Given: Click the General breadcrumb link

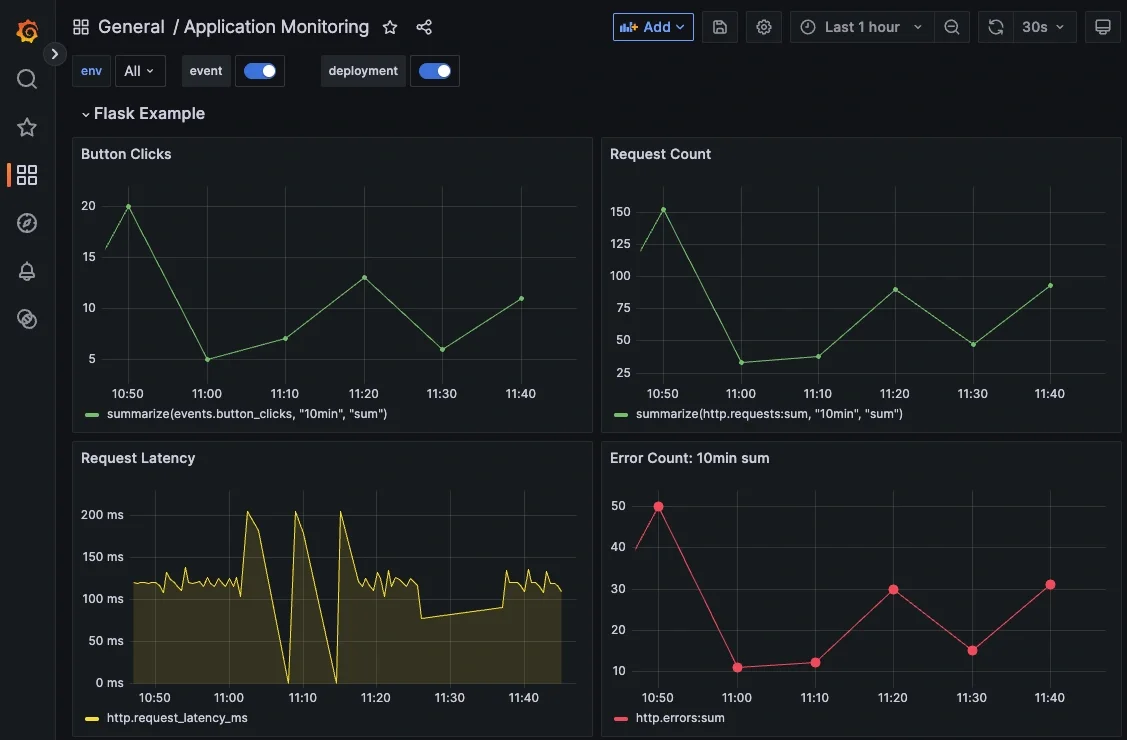Looking at the screenshot, I should 131,27.
